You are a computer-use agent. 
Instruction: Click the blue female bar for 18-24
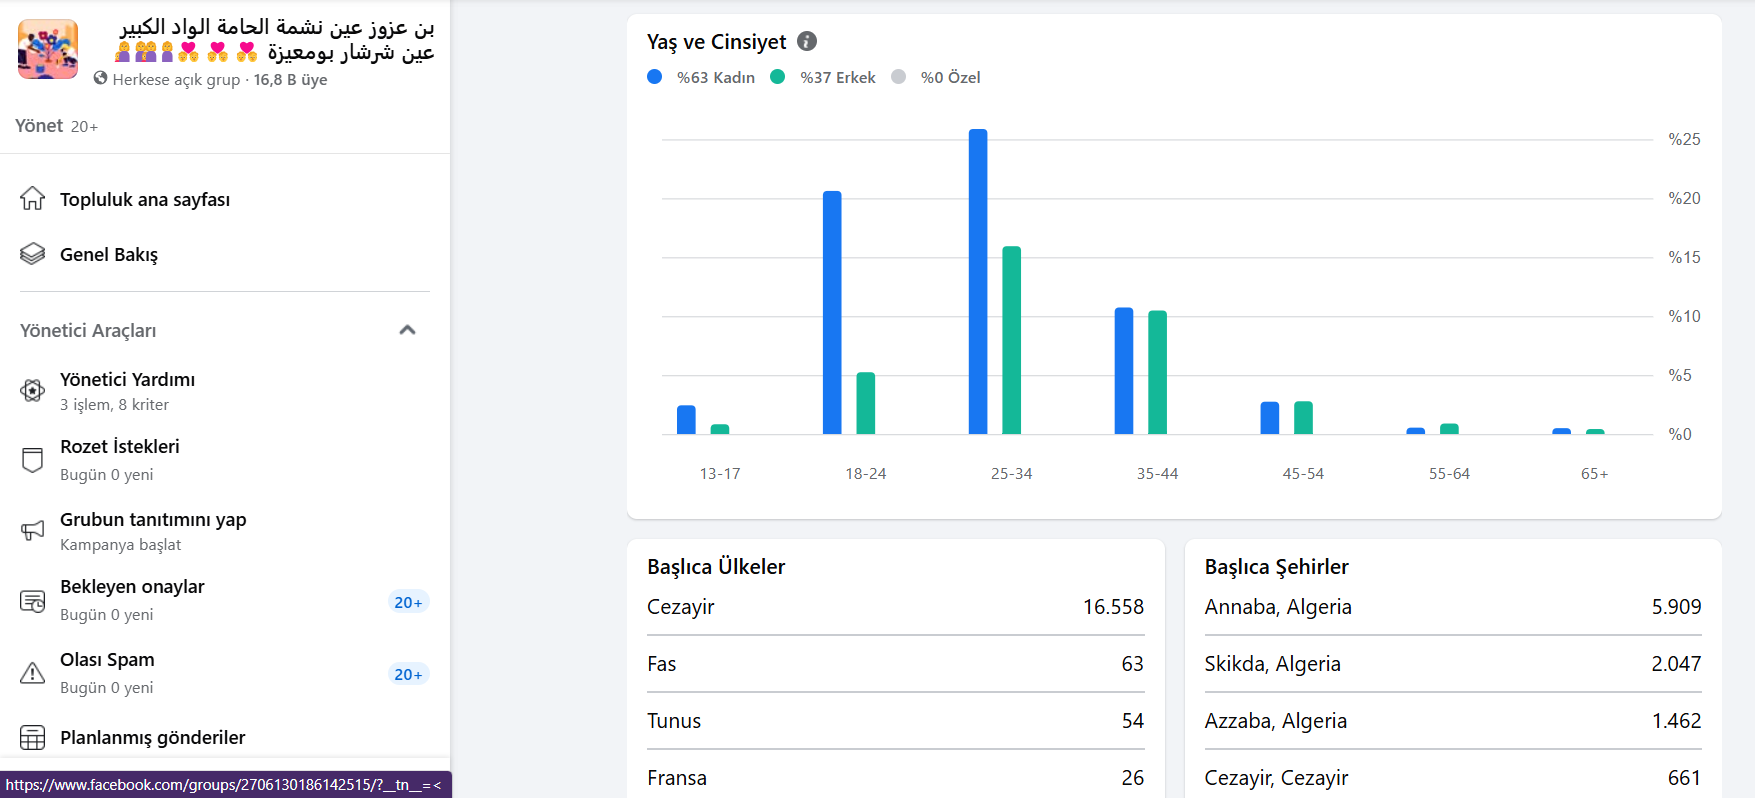point(832,313)
